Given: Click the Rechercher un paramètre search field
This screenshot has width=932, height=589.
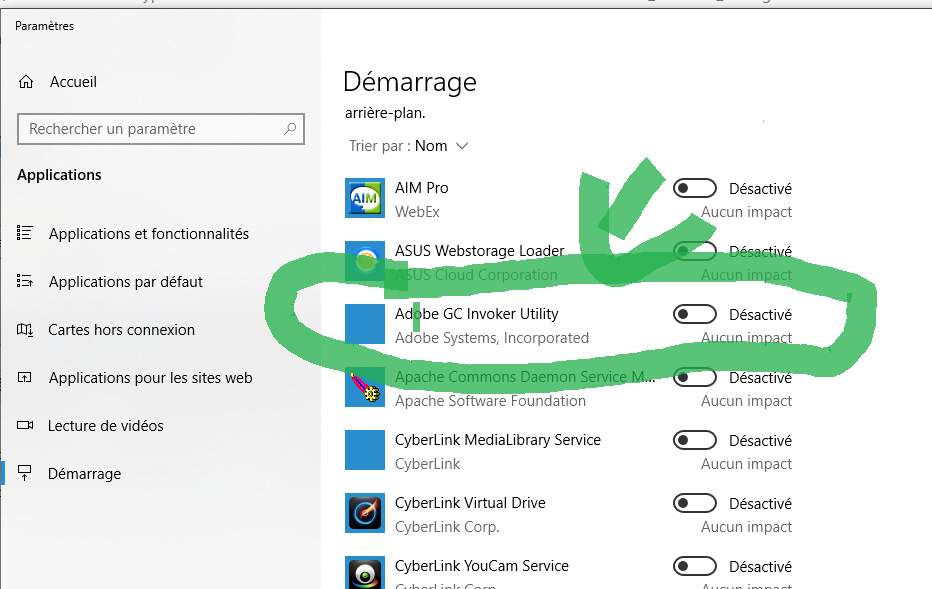Looking at the screenshot, I should (161, 129).
